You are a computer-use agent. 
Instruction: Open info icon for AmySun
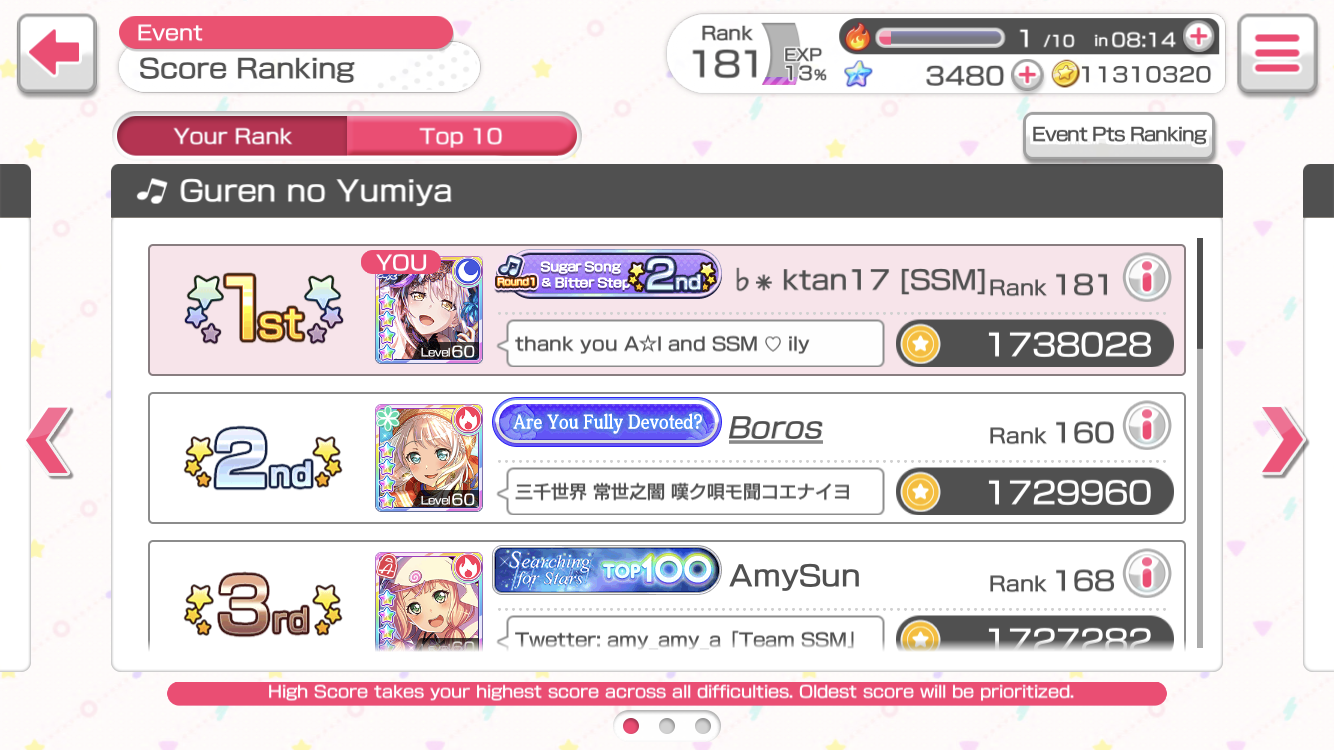[x=1147, y=575]
